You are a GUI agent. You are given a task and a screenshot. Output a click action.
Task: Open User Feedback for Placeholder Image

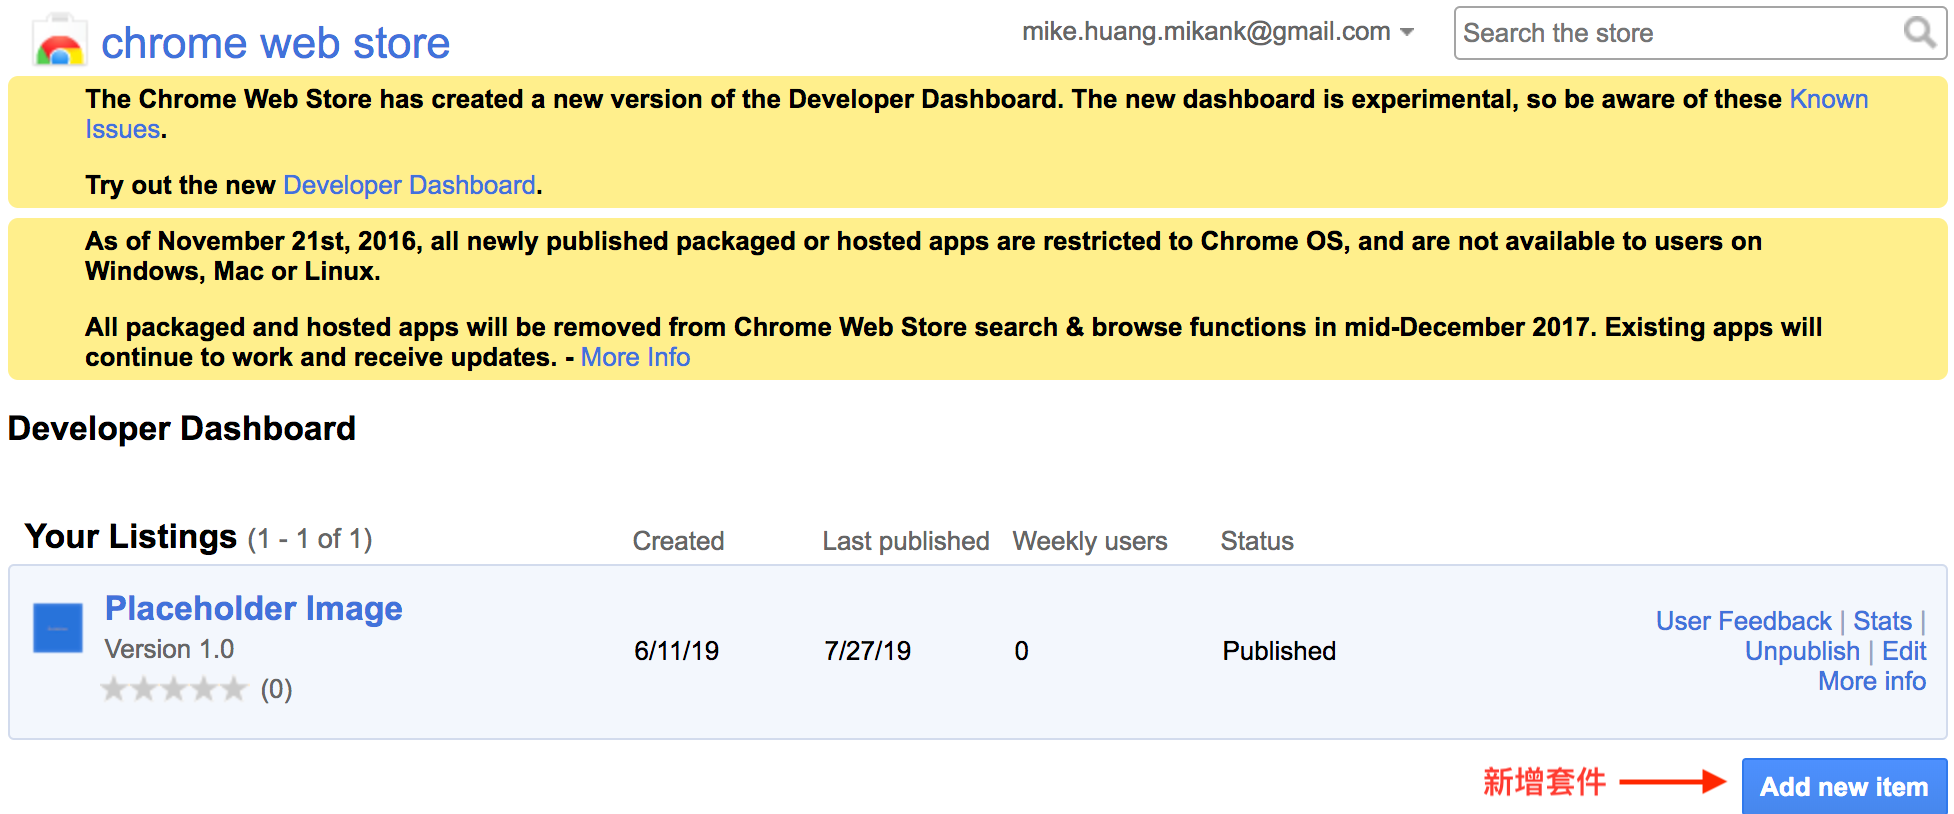point(1743,621)
